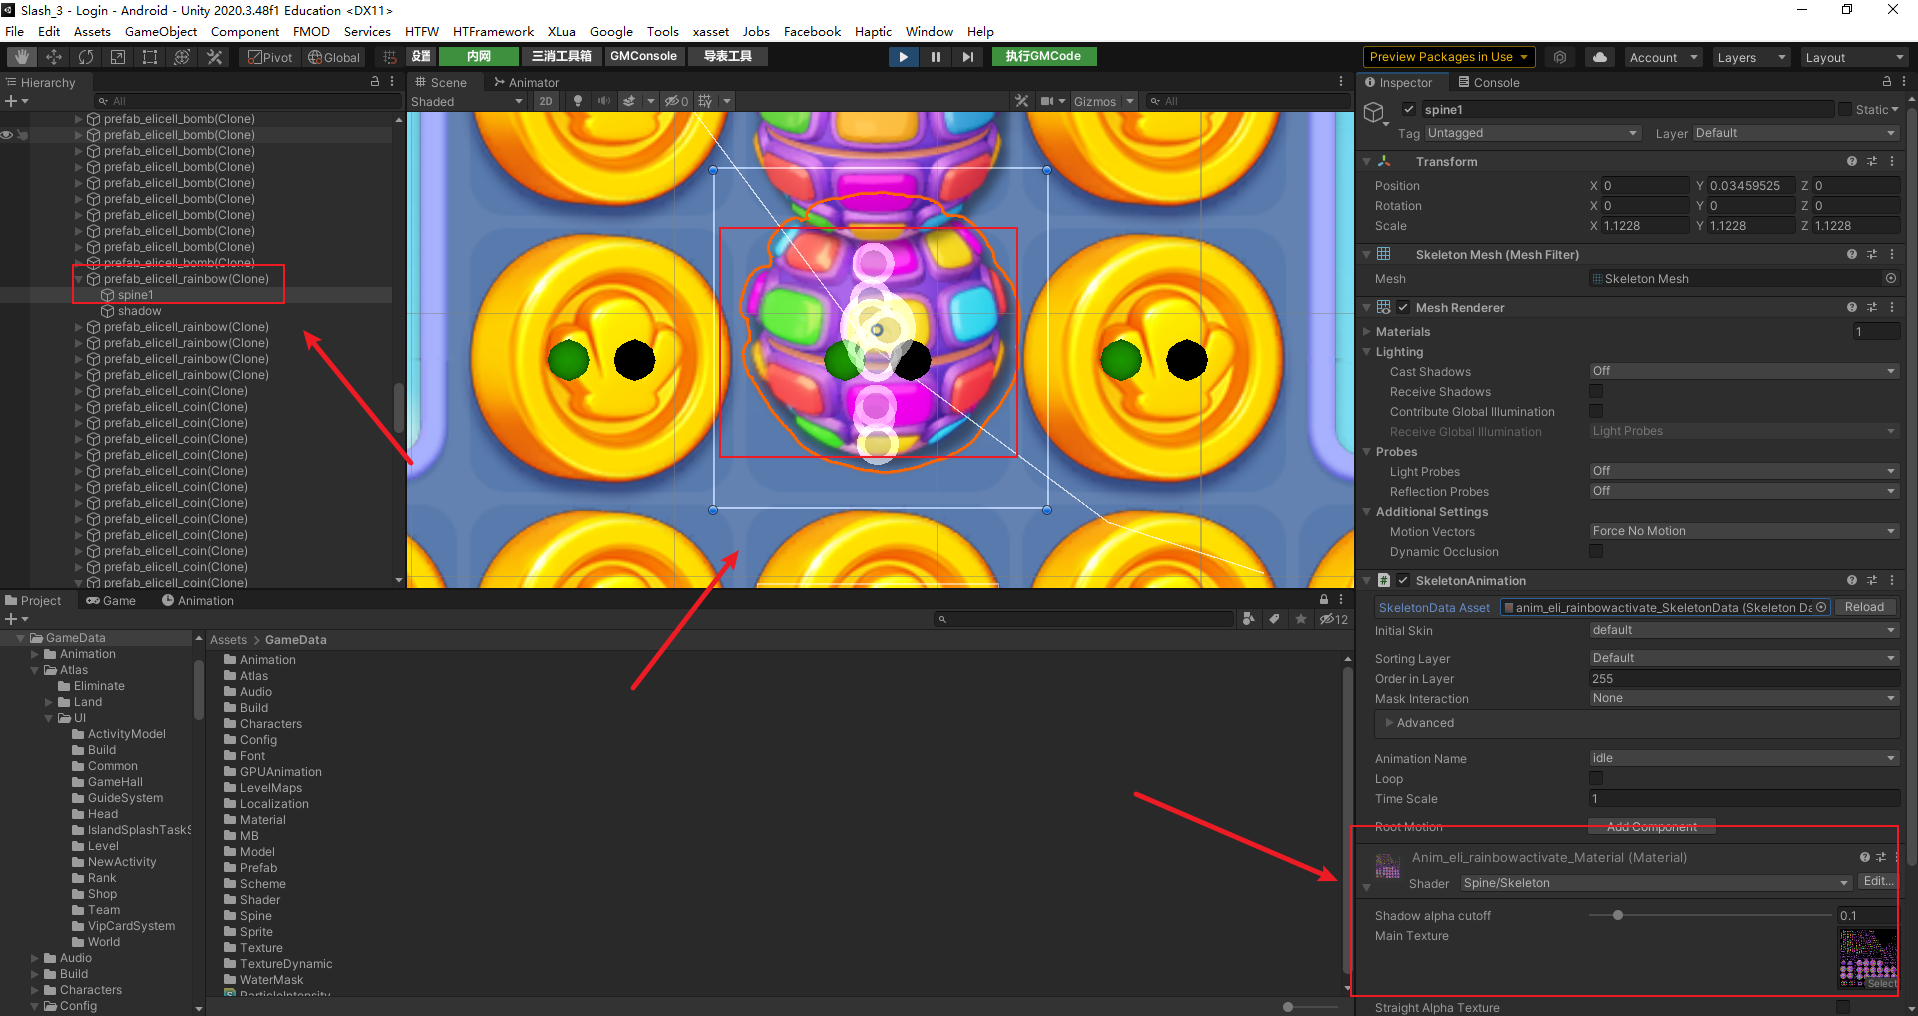Viewport: 1918px width, 1016px height.
Task: Open Mesh Renderer preset settings icon
Action: click(x=1872, y=307)
